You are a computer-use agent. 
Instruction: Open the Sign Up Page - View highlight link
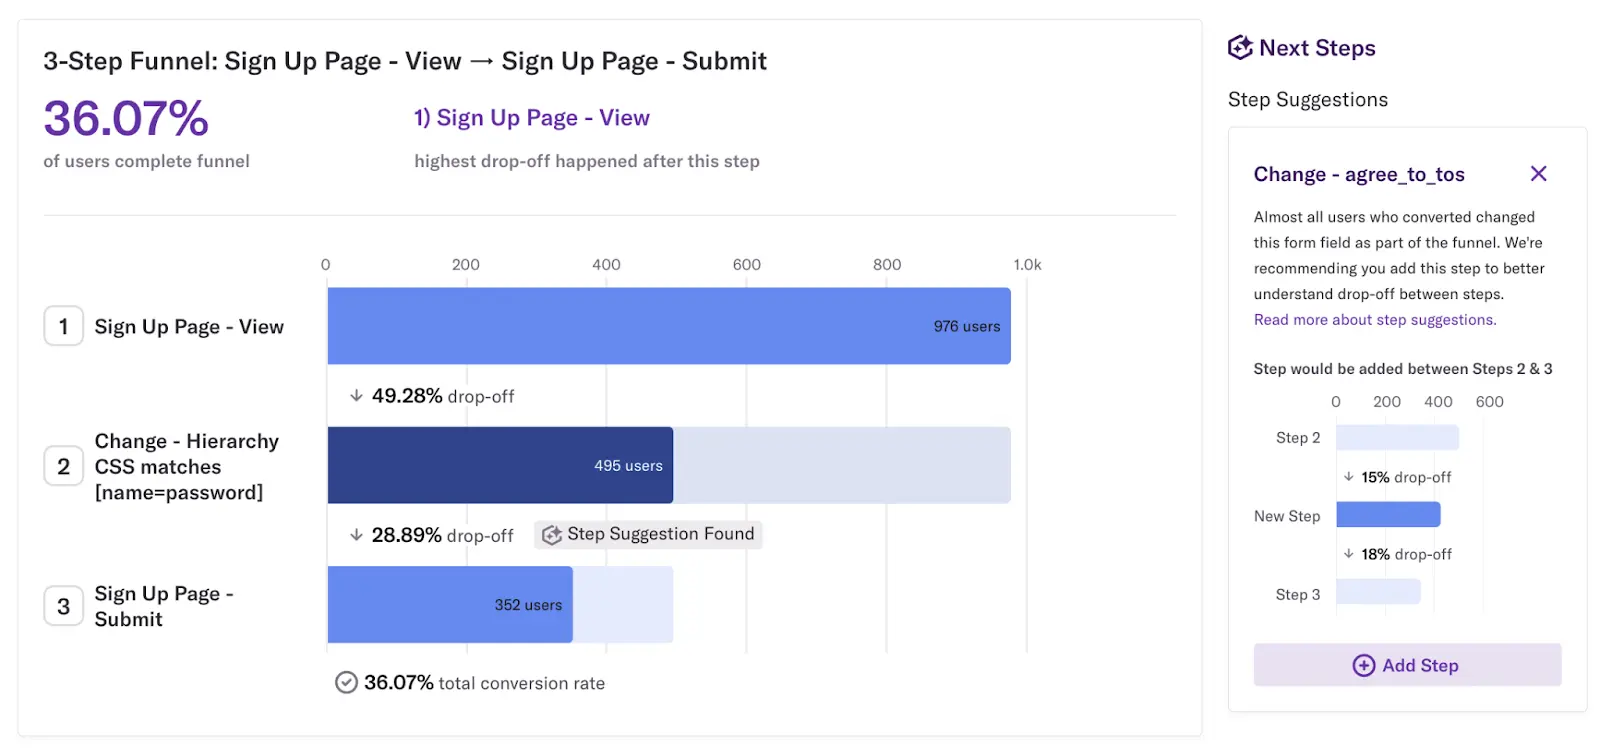coord(532,118)
